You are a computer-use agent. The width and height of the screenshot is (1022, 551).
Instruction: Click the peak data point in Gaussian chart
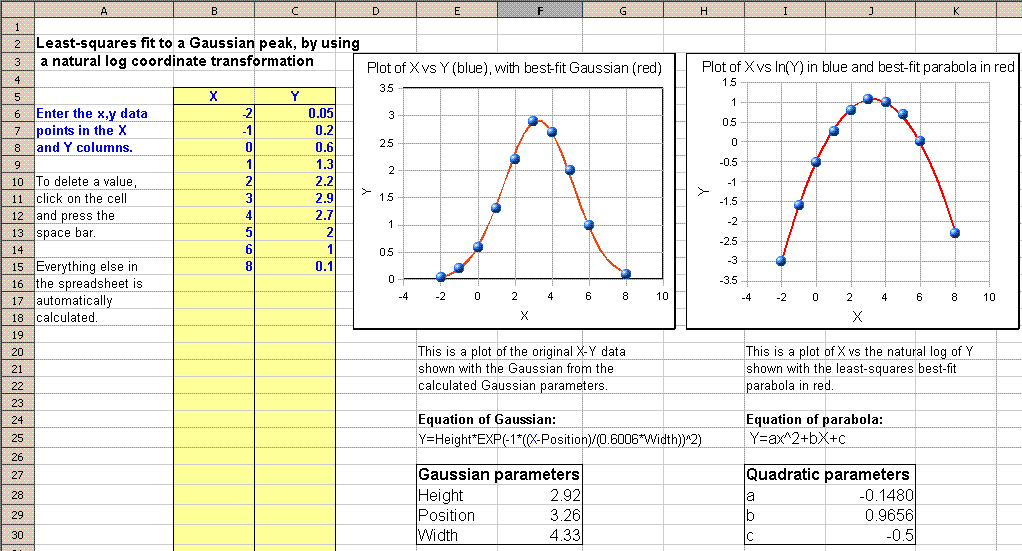(533, 120)
